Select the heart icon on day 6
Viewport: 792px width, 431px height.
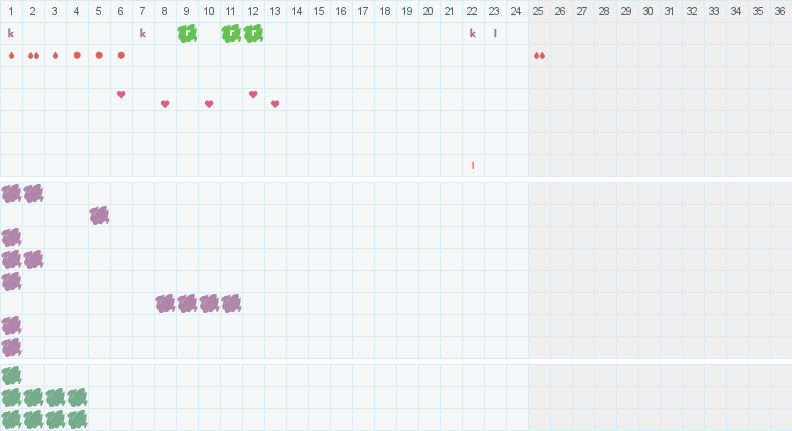[121, 95]
